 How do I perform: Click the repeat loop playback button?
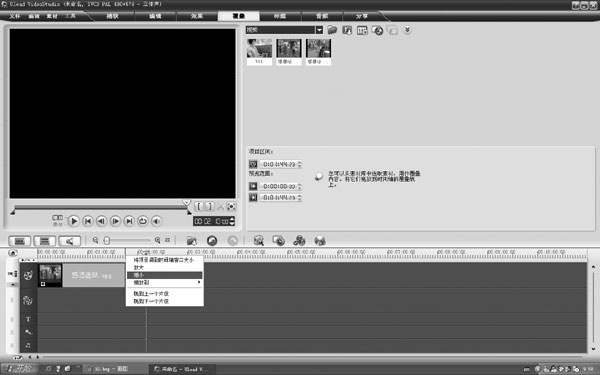coord(142,221)
